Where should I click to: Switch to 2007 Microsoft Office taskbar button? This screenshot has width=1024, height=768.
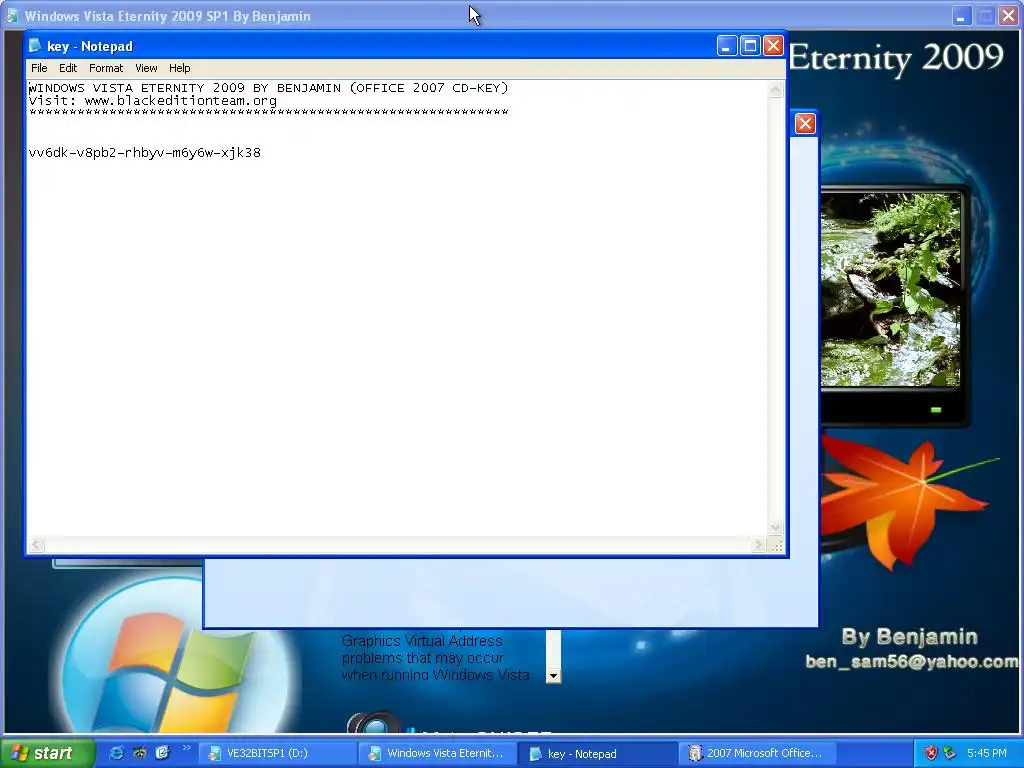point(758,754)
